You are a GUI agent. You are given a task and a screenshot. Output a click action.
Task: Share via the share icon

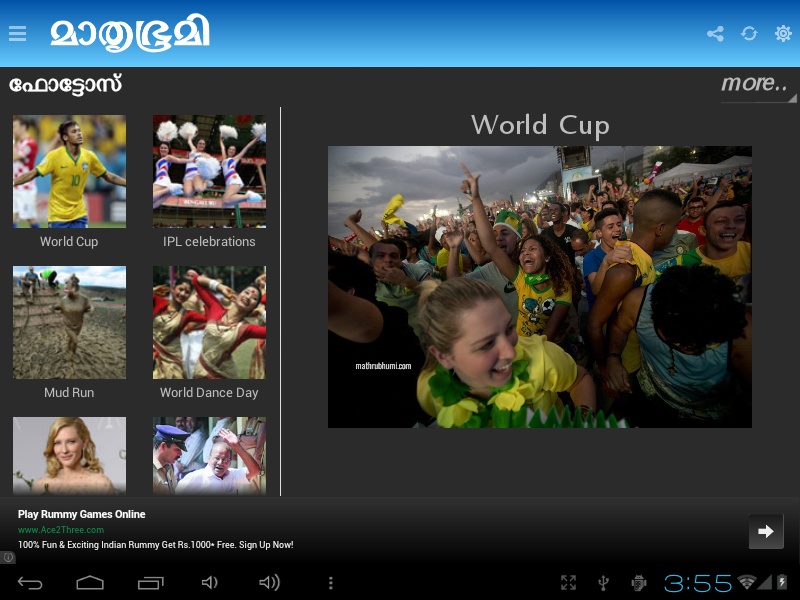(x=715, y=34)
